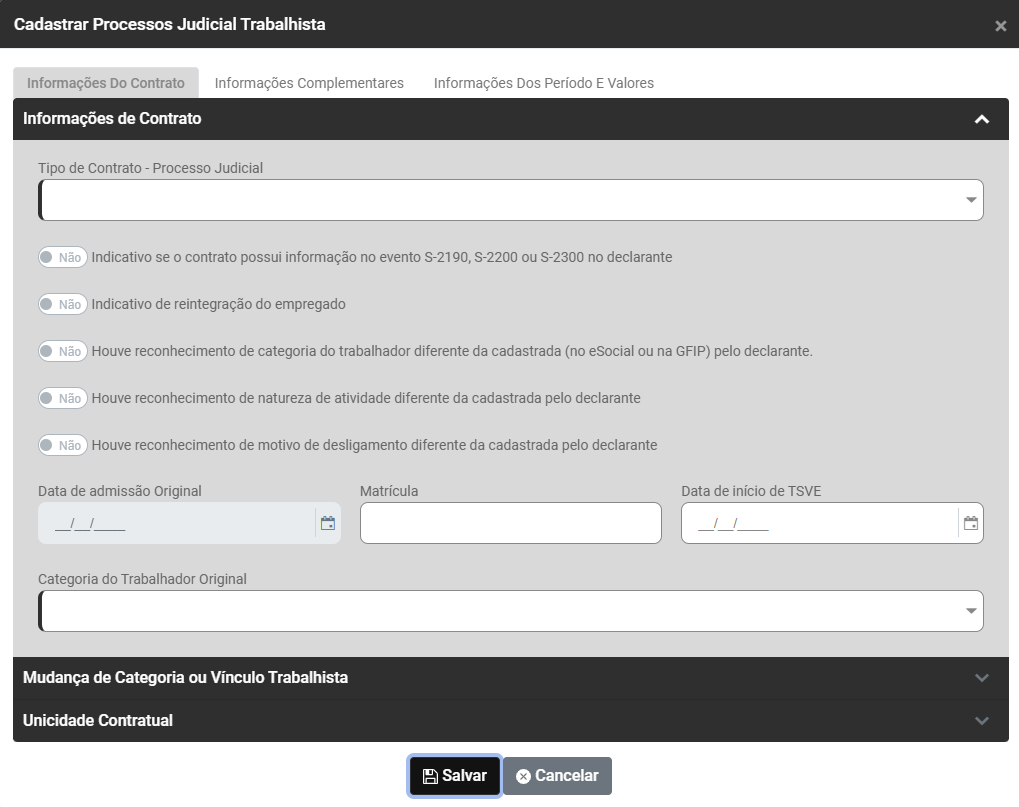The image size is (1019, 807).
Task: Open the Tipo de Contrato dropdown
Action: coord(510,200)
